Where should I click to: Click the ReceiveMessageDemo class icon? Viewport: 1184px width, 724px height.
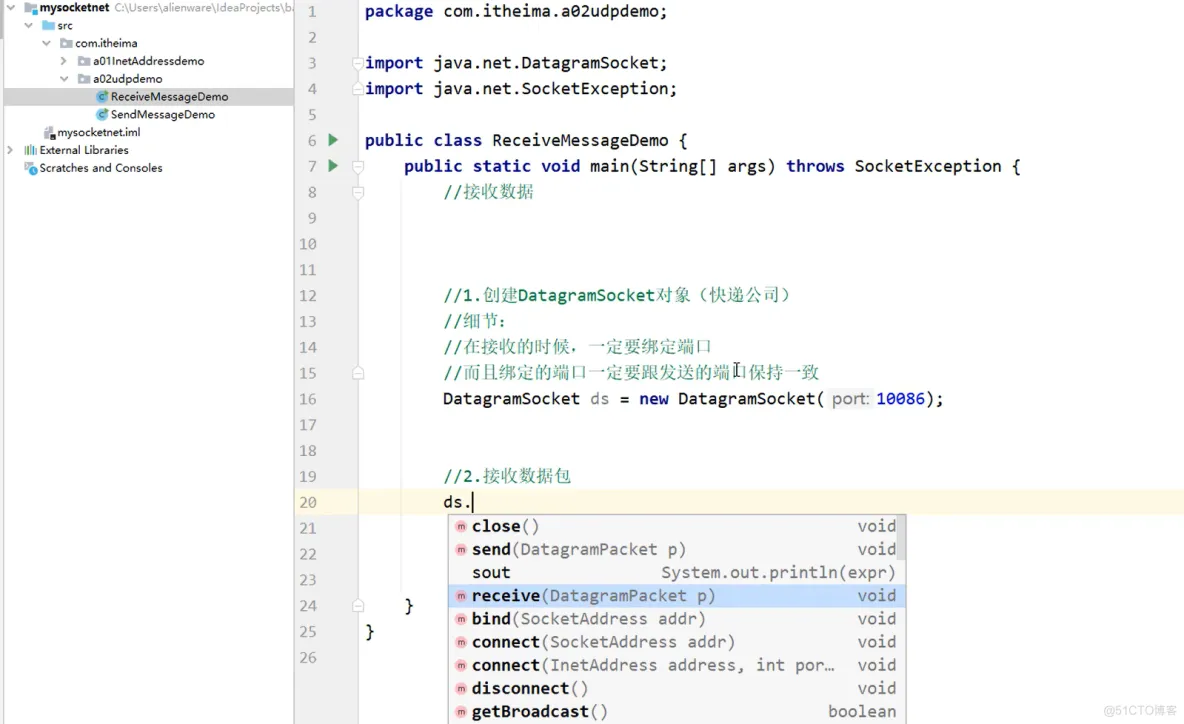(x=101, y=96)
